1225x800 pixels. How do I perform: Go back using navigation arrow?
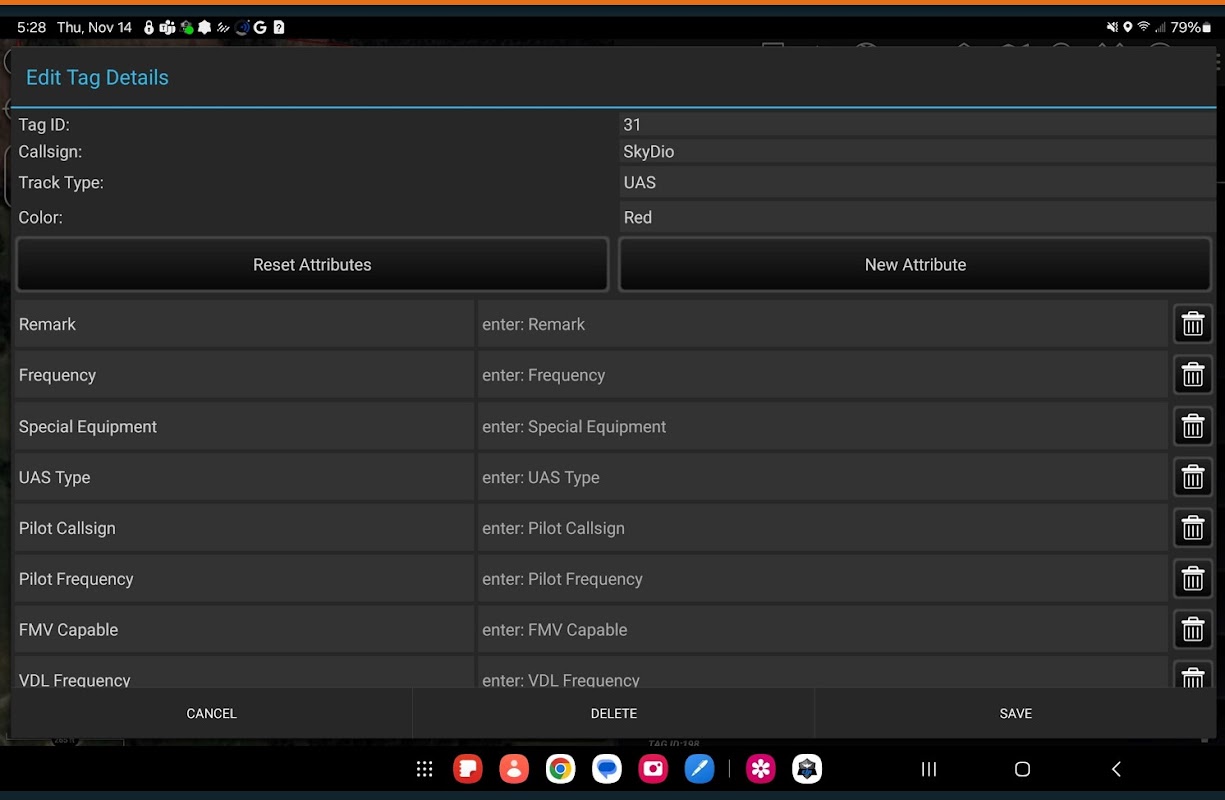(x=1116, y=769)
